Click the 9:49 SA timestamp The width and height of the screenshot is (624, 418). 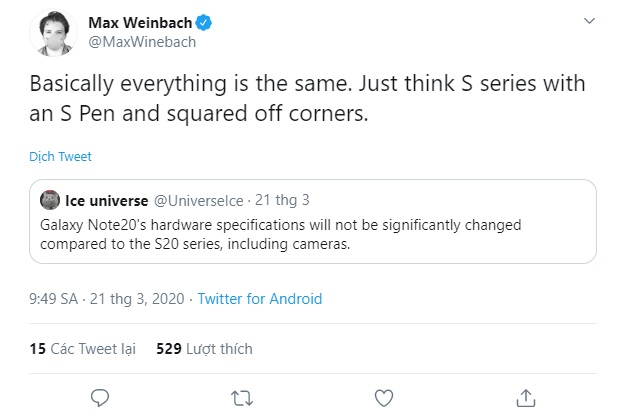[53, 299]
